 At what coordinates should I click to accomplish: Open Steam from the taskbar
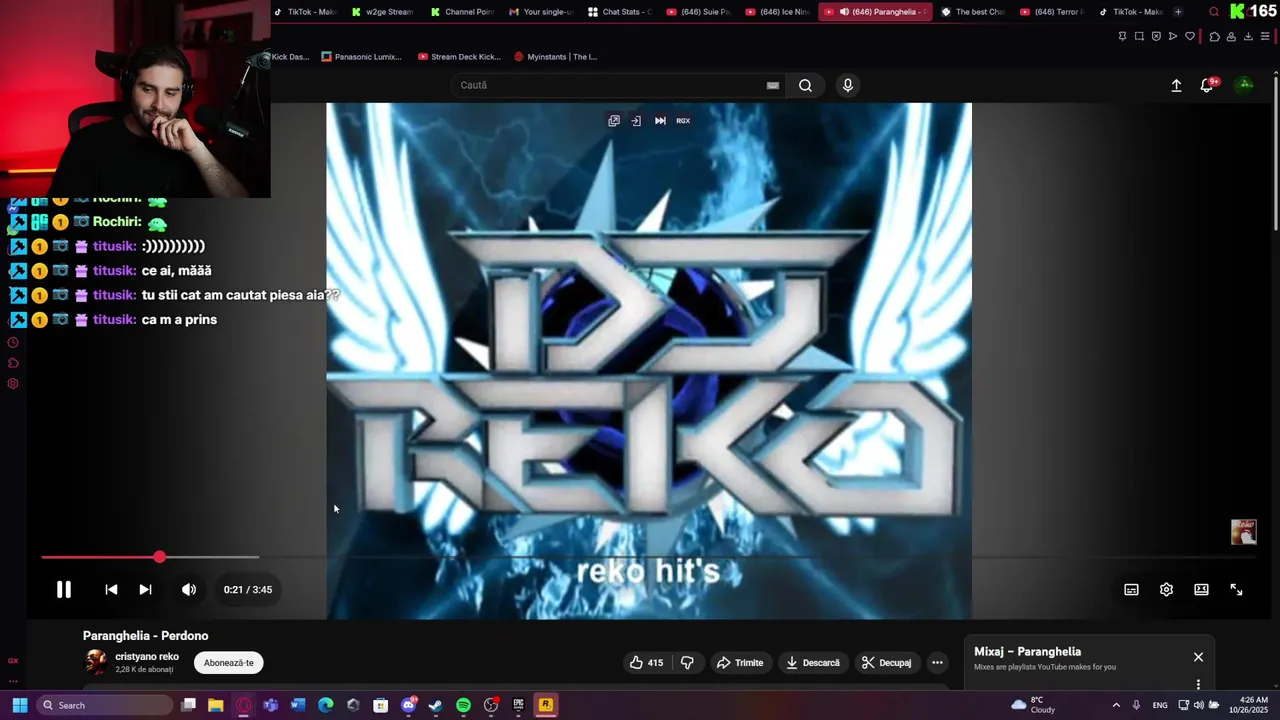pos(435,705)
